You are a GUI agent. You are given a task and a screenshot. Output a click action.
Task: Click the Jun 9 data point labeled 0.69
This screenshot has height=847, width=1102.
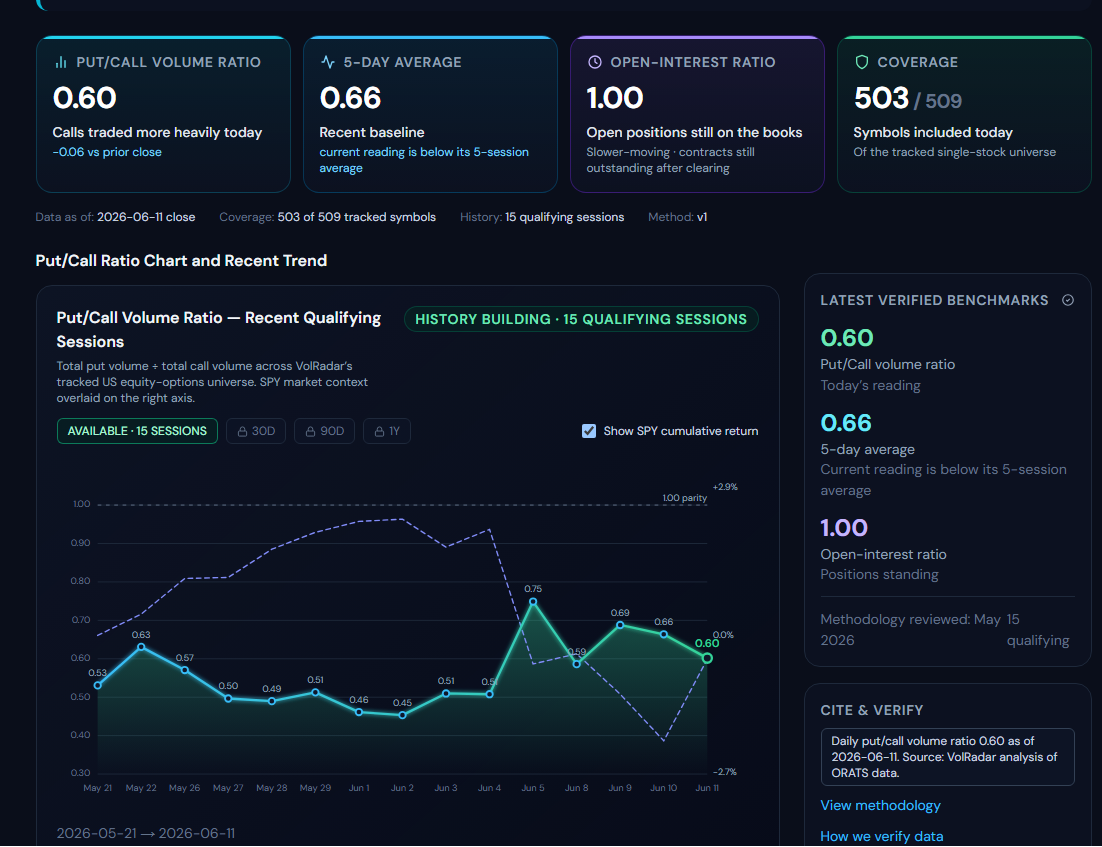click(620, 625)
